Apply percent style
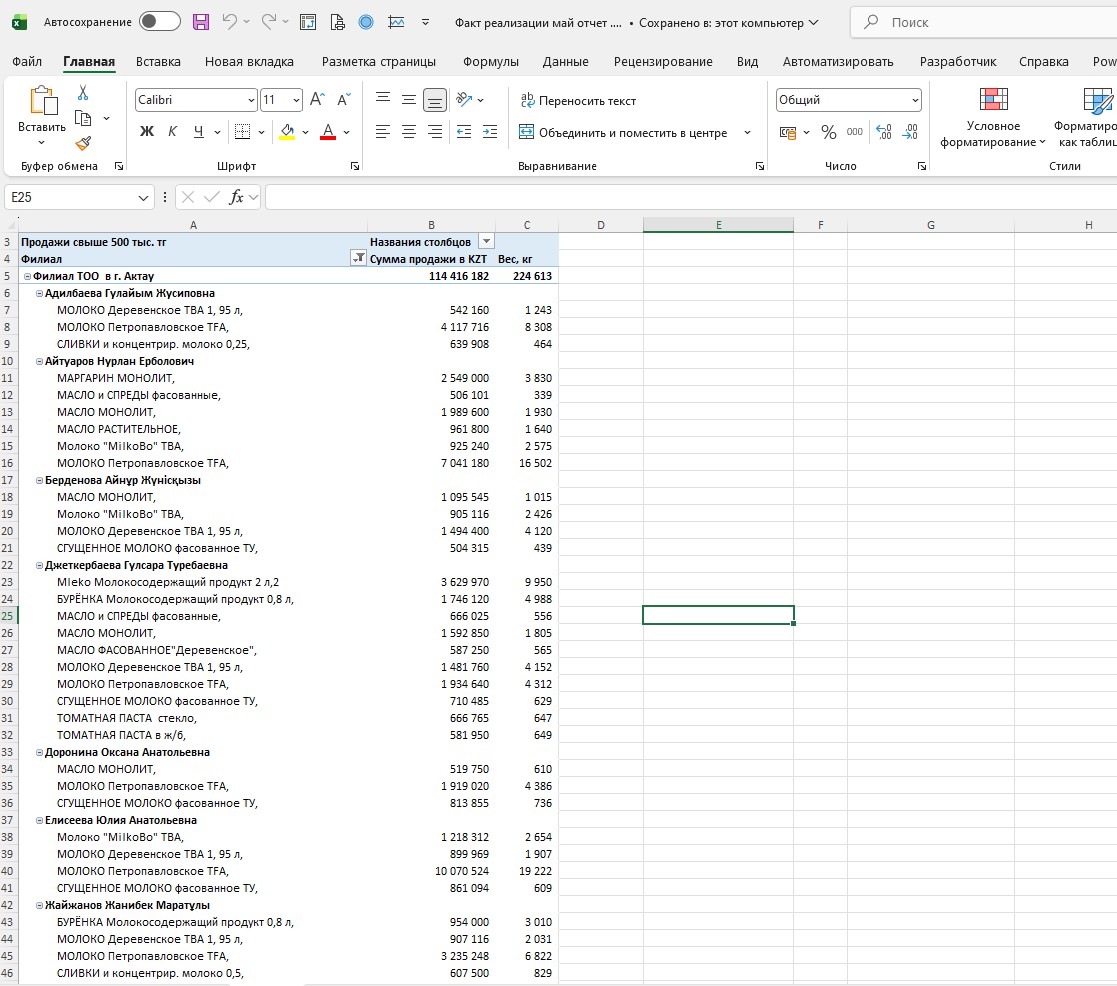Viewport: 1117px width, 986px height. coord(828,132)
